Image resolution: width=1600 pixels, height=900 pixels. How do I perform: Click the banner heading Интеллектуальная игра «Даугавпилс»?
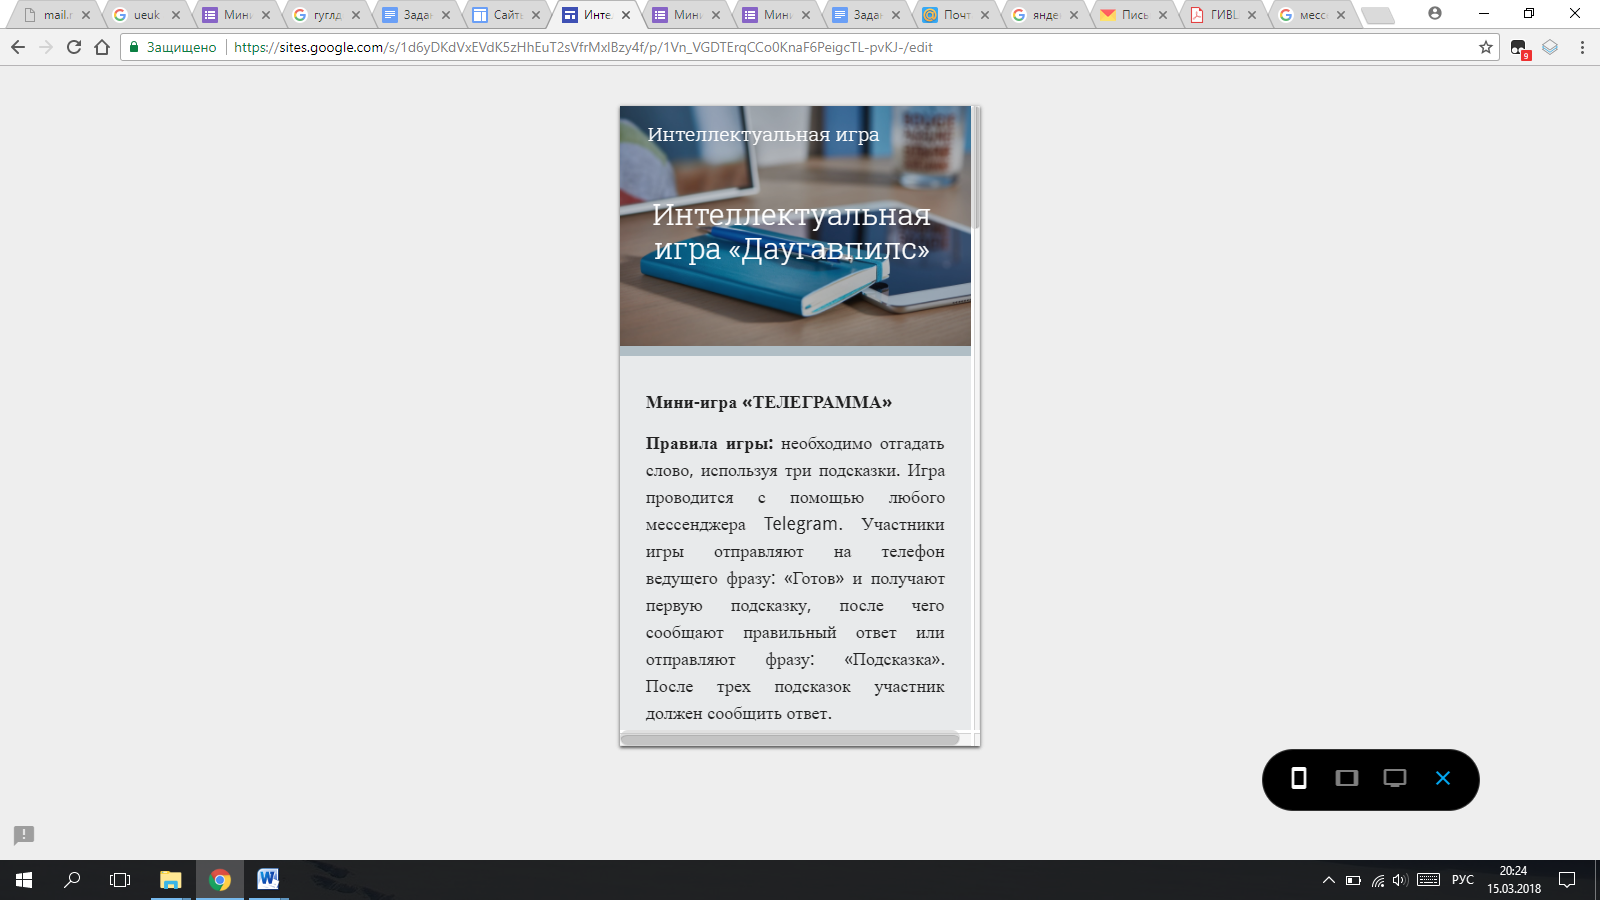coord(792,231)
